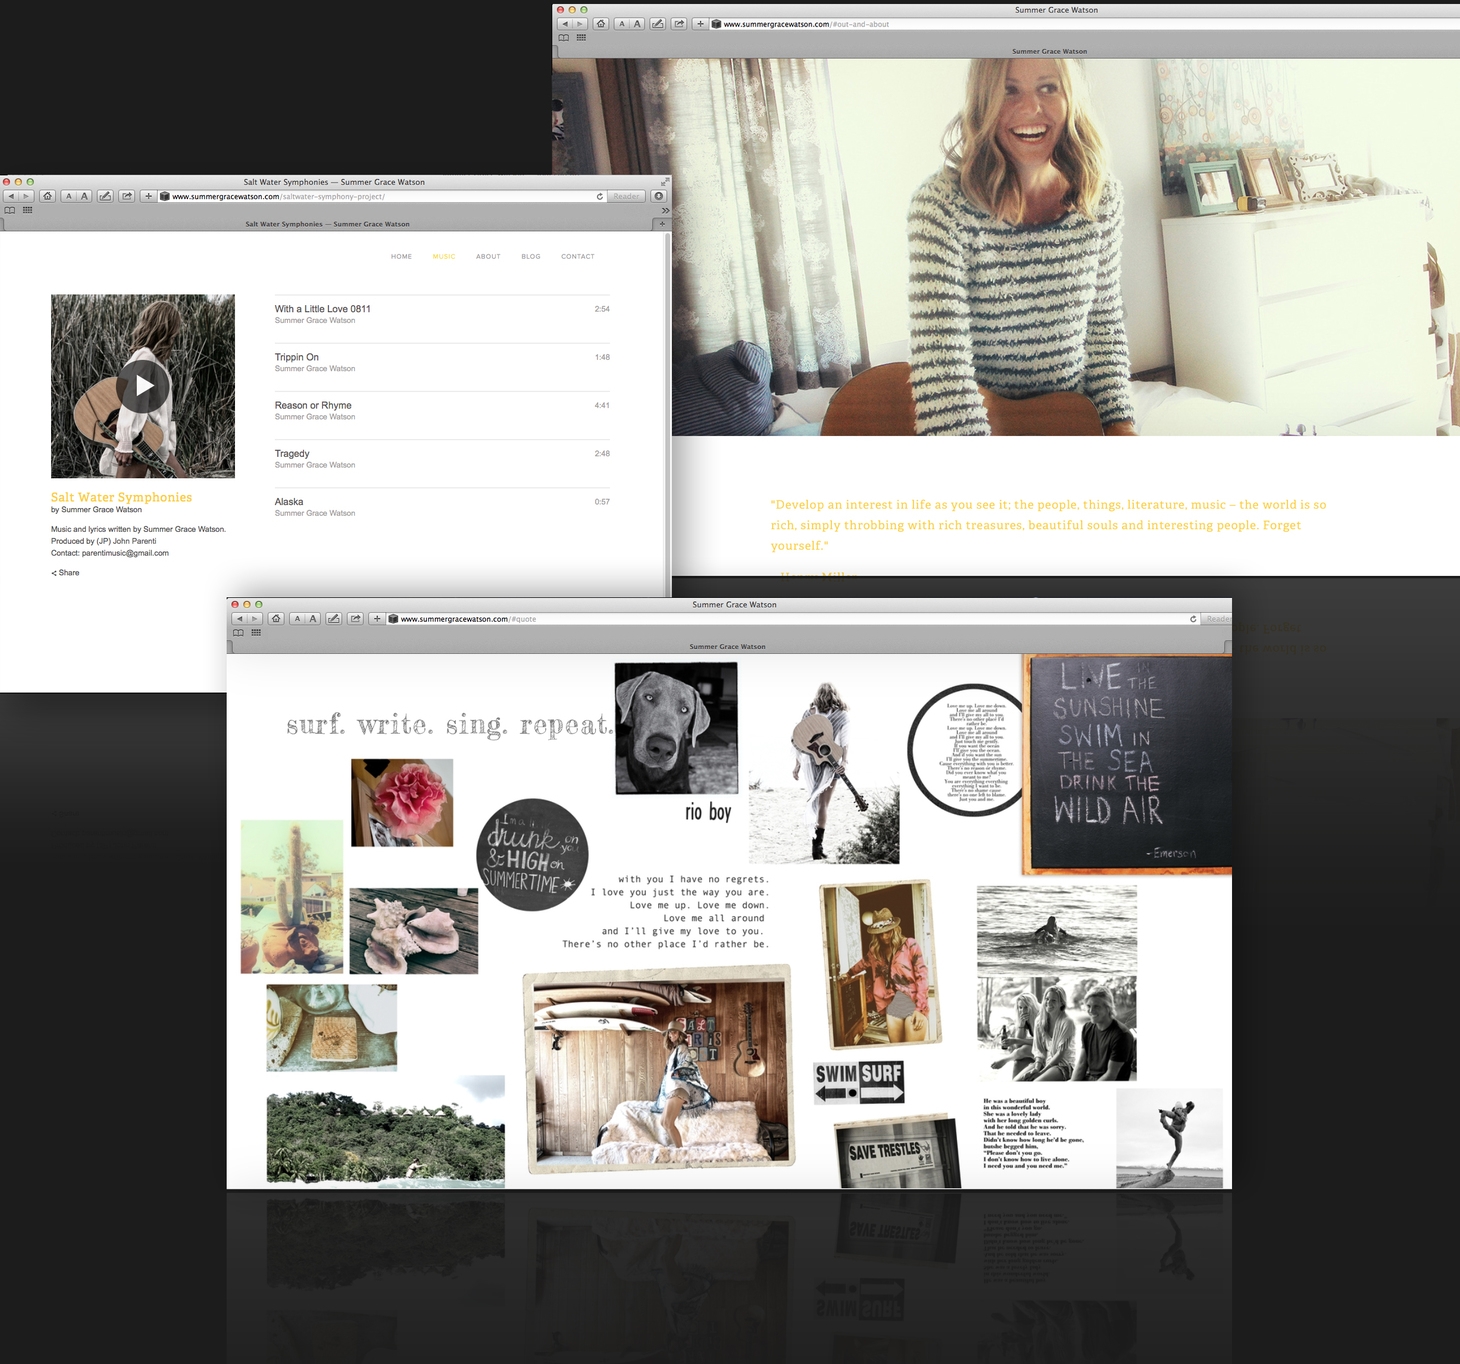The image size is (1460, 1364).
Task: Click address bar of saltwater-symphony-project page
Action: click(380, 196)
